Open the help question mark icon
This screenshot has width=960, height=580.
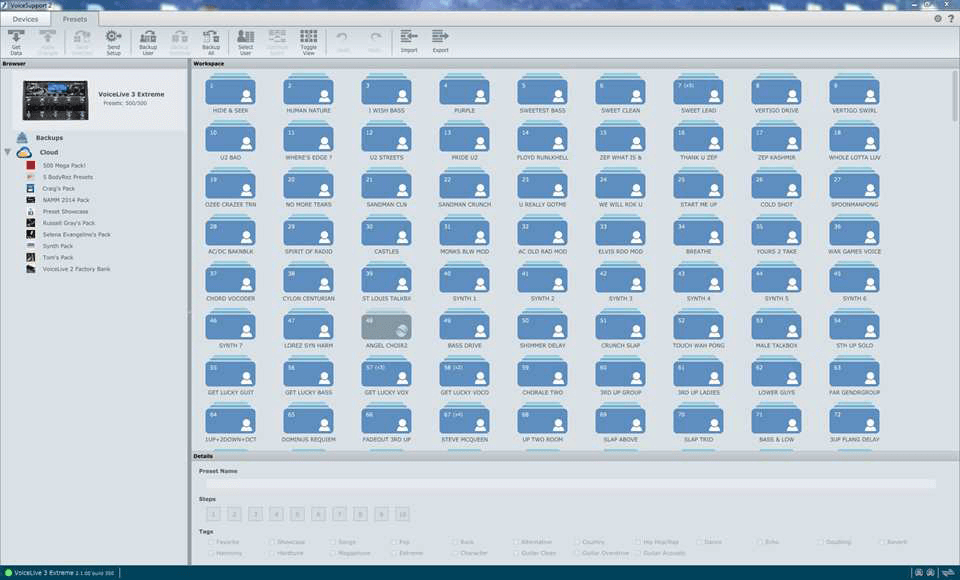[x=951, y=19]
